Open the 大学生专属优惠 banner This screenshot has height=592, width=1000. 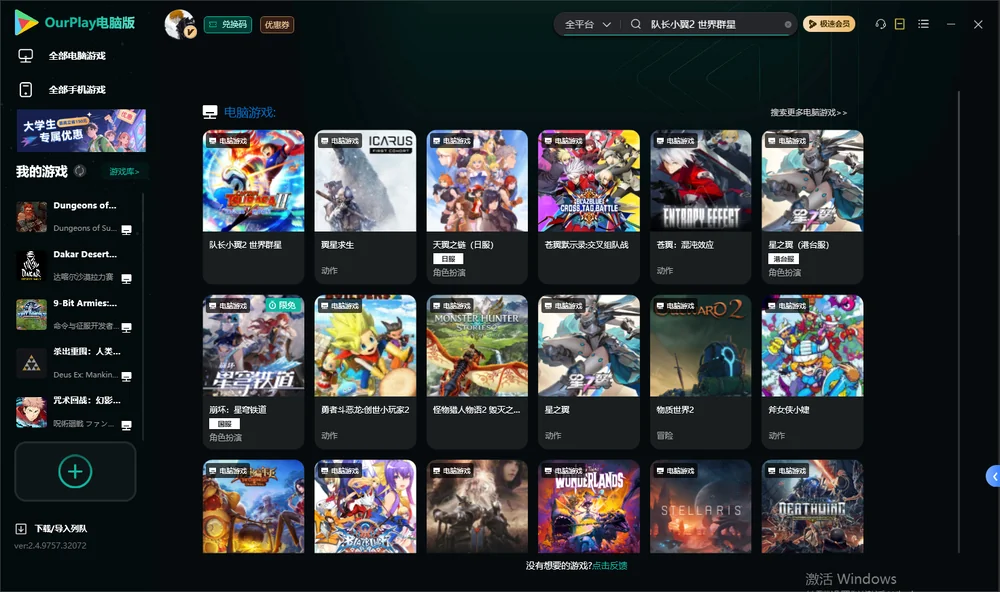click(81, 130)
